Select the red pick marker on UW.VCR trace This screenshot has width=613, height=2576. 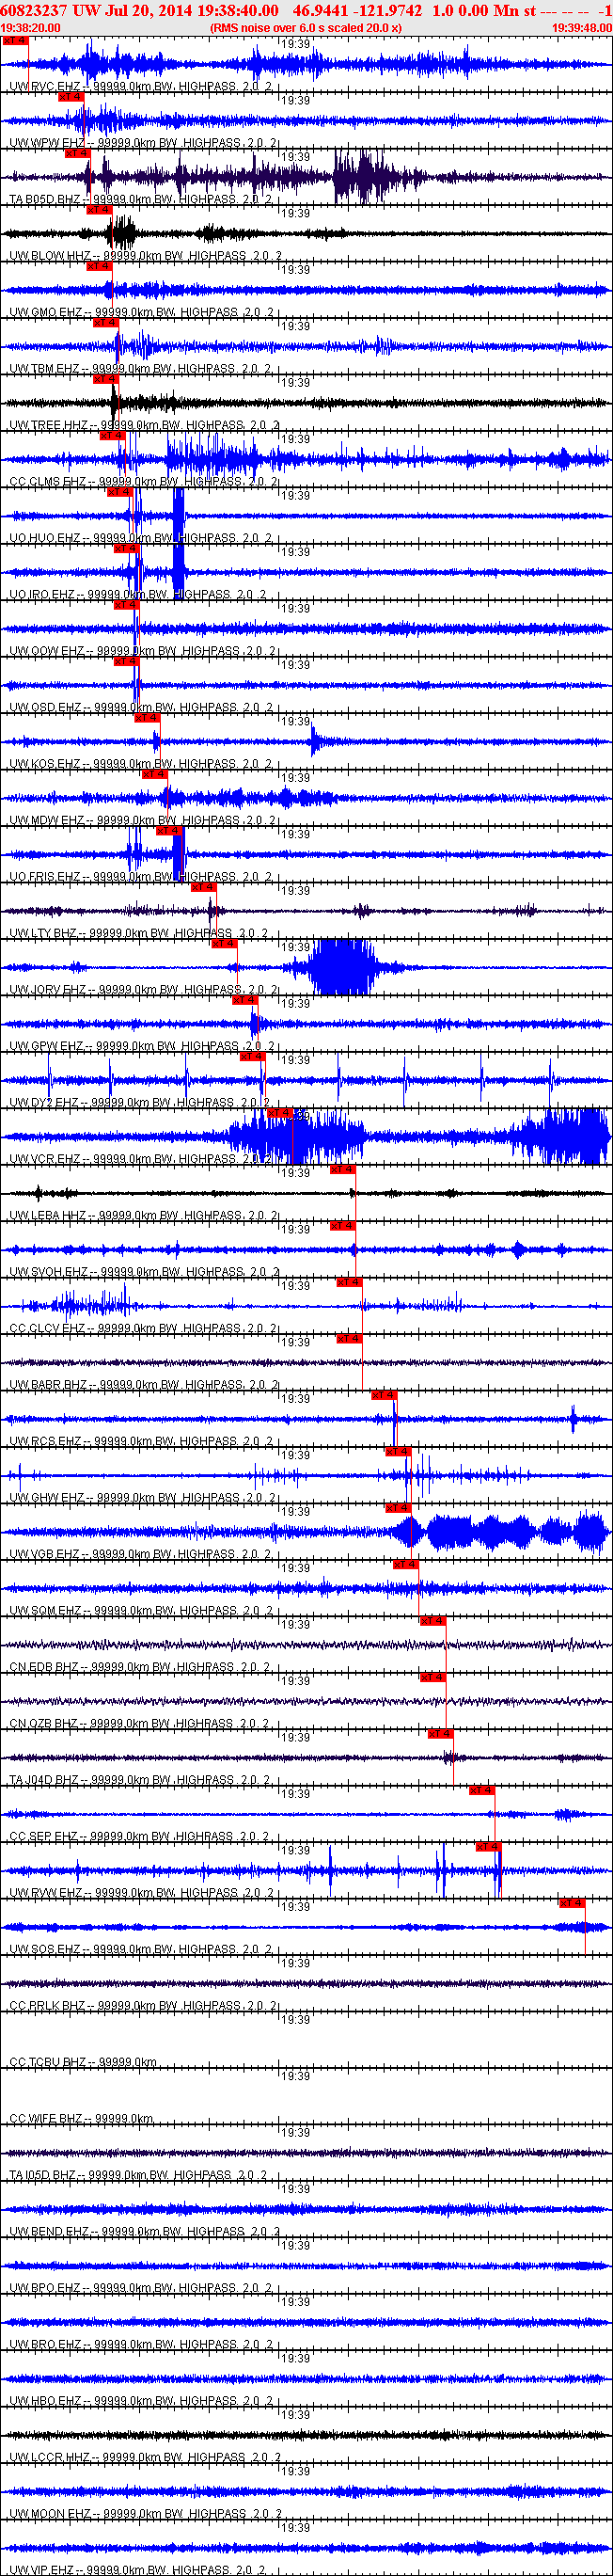click(279, 1113)
